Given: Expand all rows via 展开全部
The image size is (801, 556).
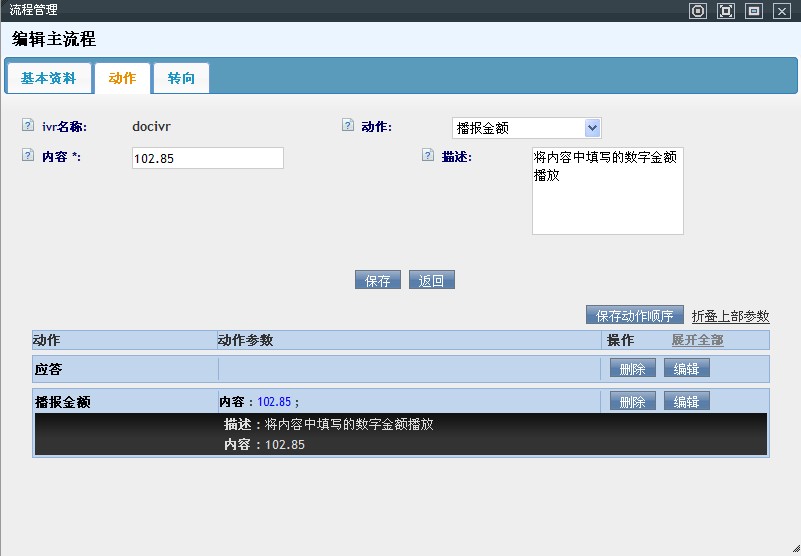Looking at the screenshot, I should (x=697, y=340).
